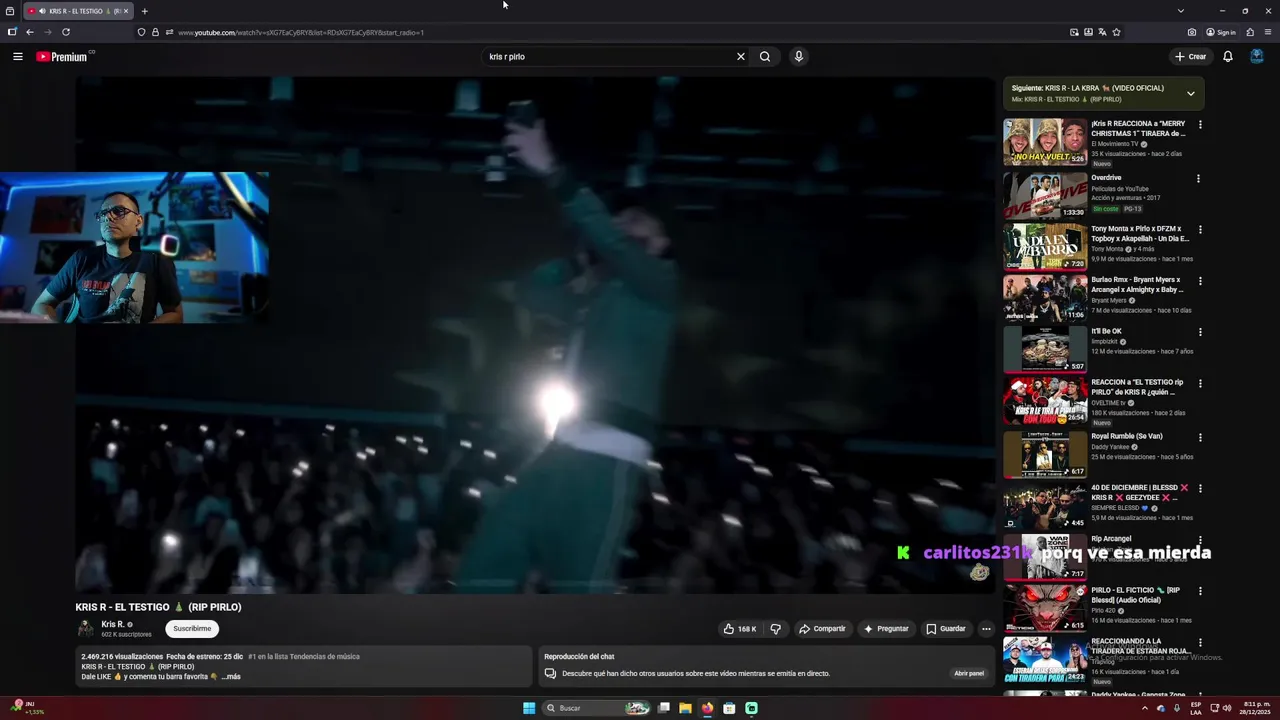Expand description with '...más'

231,677
